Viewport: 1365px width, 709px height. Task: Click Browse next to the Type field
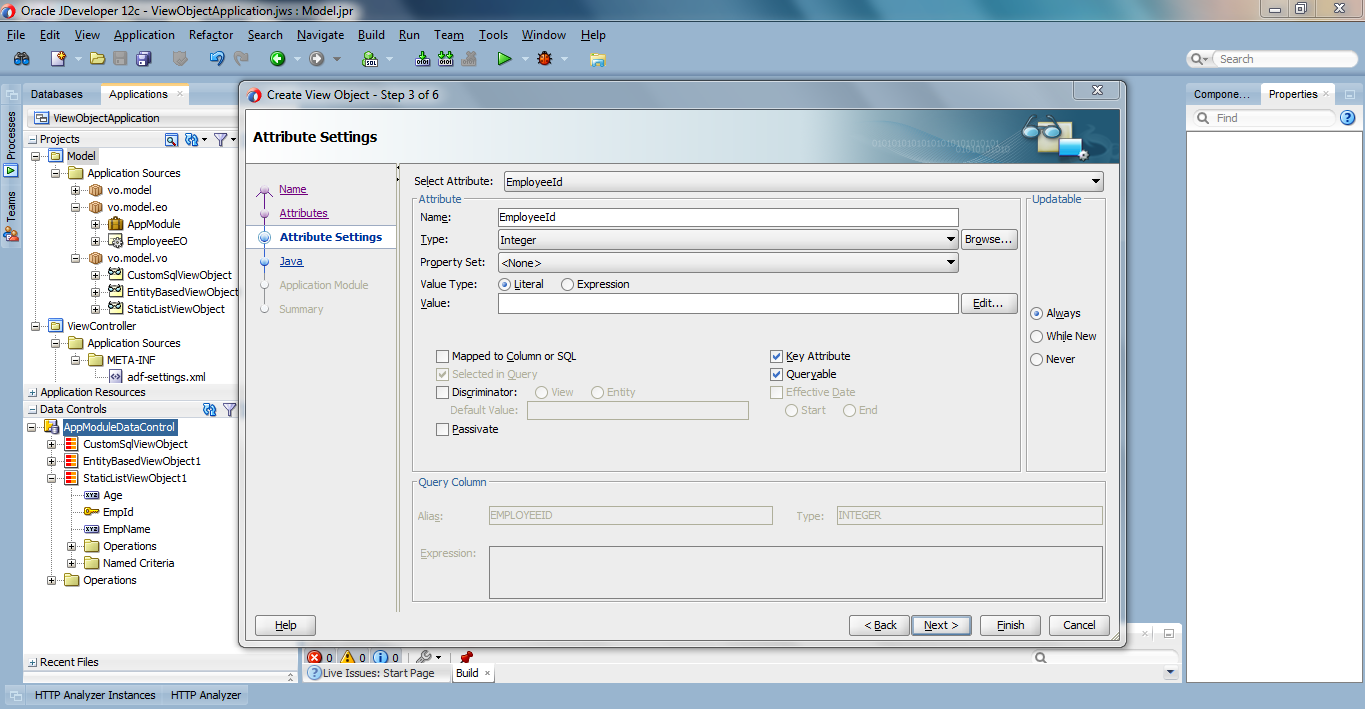(989, 239)
